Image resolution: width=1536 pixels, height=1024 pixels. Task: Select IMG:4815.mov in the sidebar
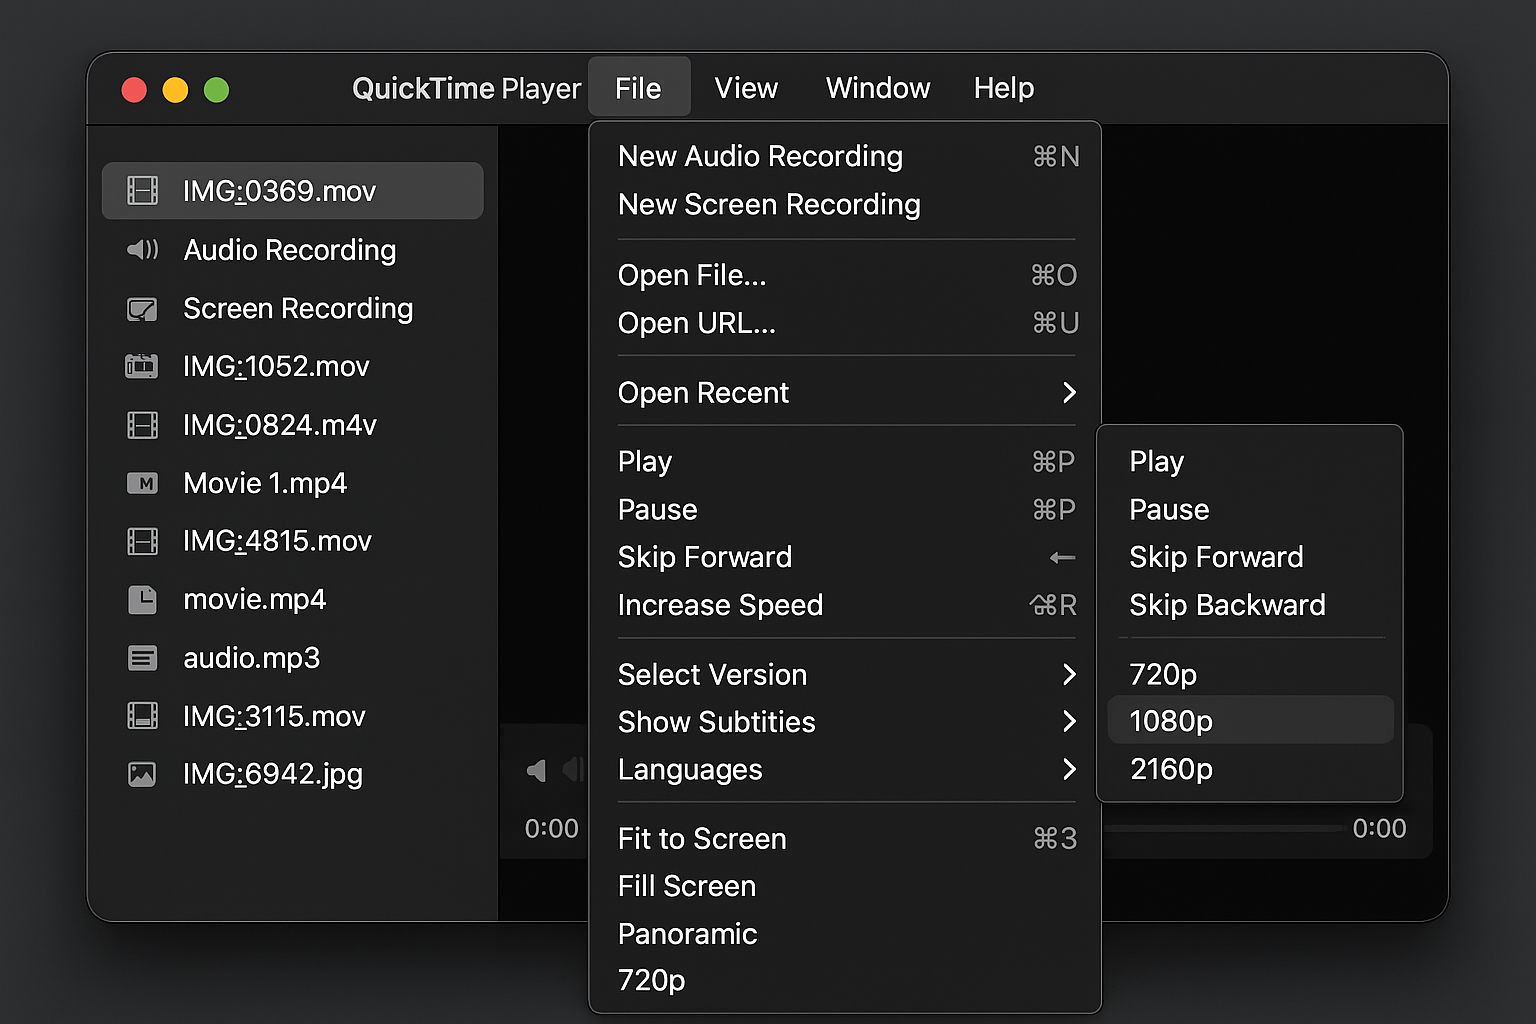[x=277, y=541]
